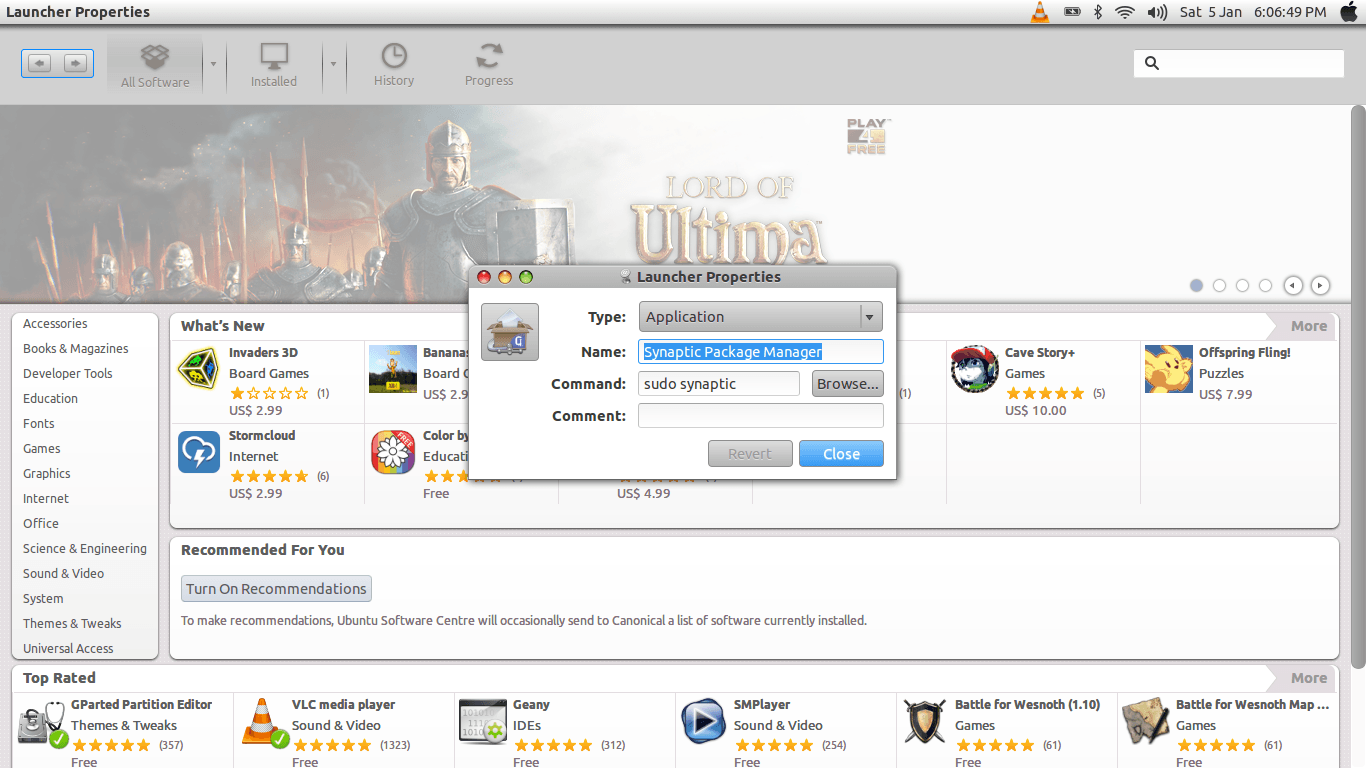Open the Universal Access category
This screenshot has width=1366, height=768.
tap(68, 649)
